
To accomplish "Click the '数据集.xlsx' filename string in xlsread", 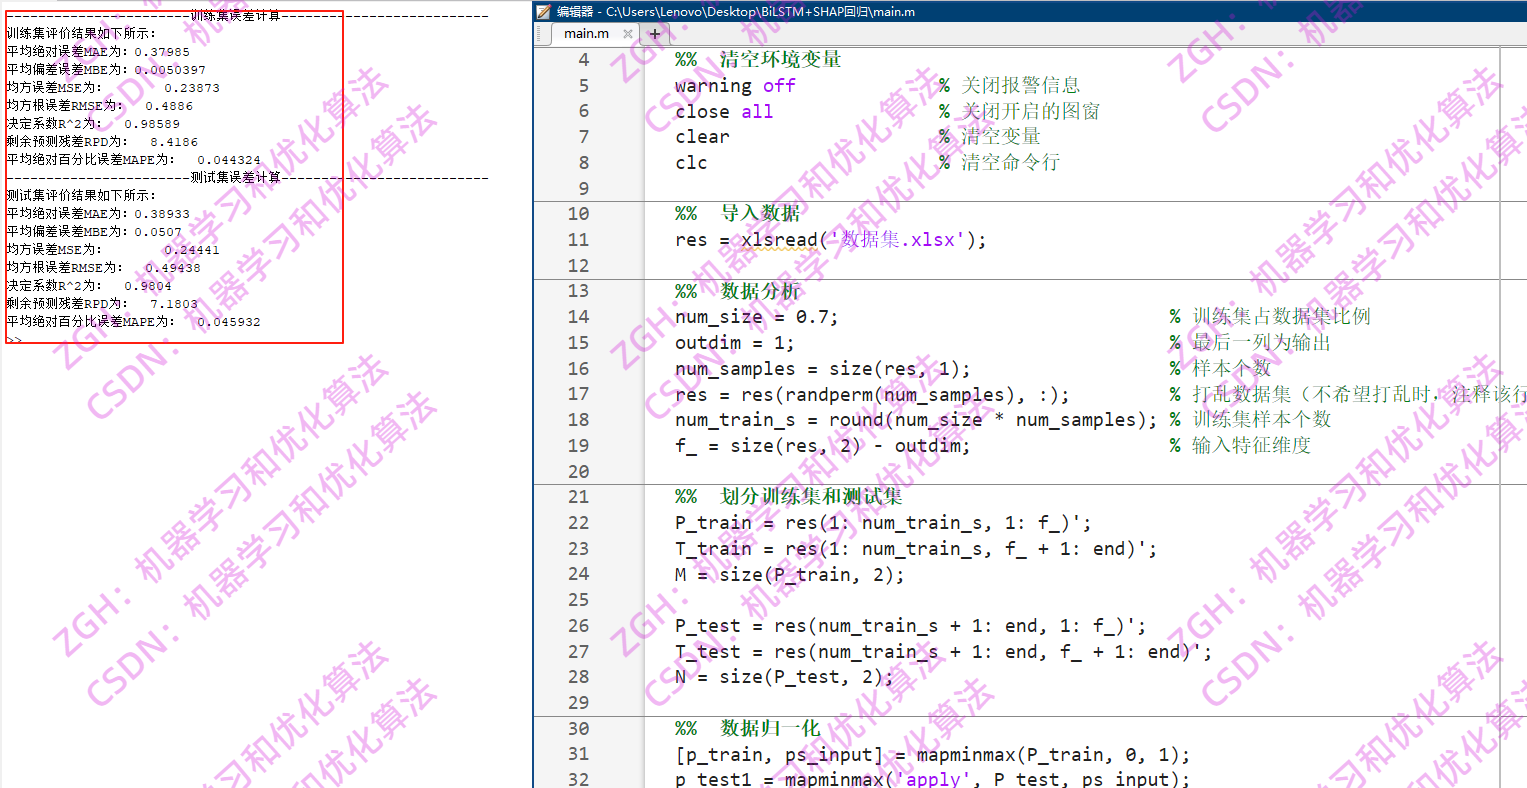I will pos(898,239).
